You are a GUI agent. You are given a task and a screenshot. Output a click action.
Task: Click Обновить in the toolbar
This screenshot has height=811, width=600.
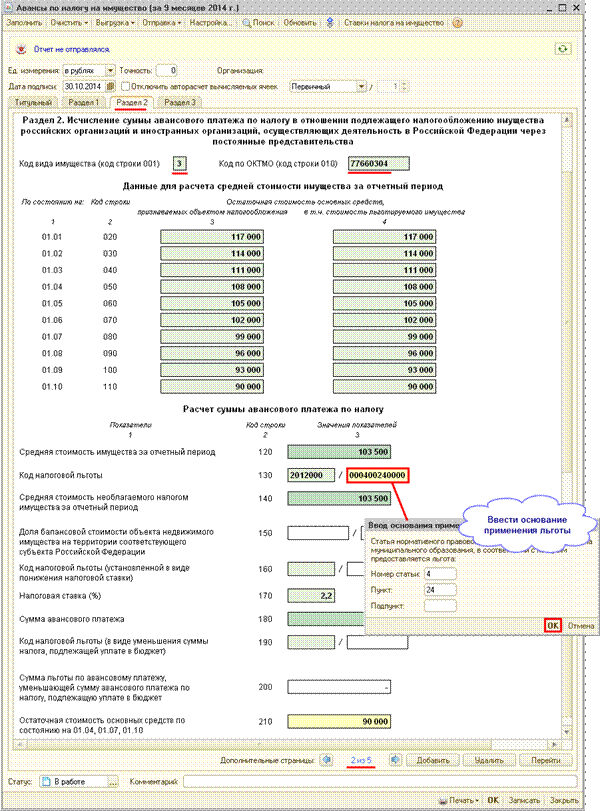(x=300, y=23)
